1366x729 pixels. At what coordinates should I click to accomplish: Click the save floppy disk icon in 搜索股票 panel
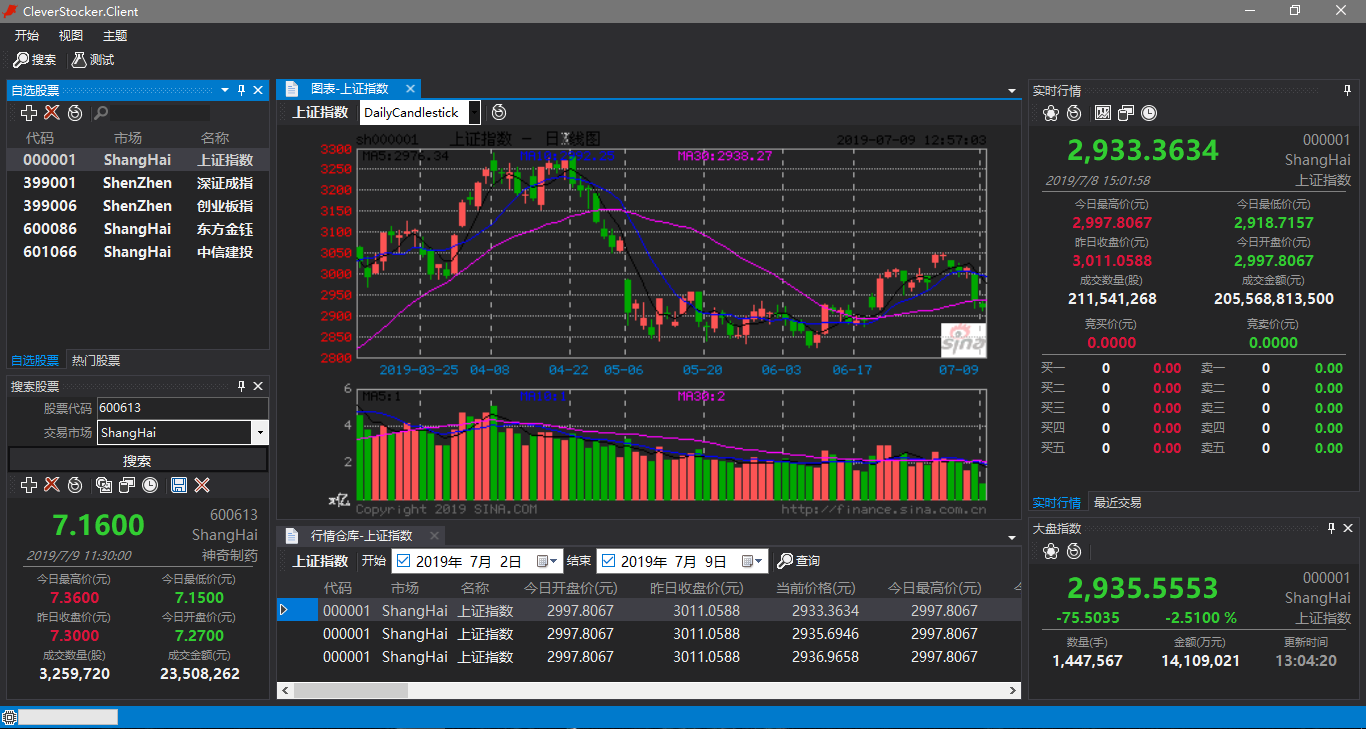tap(179, 485)
